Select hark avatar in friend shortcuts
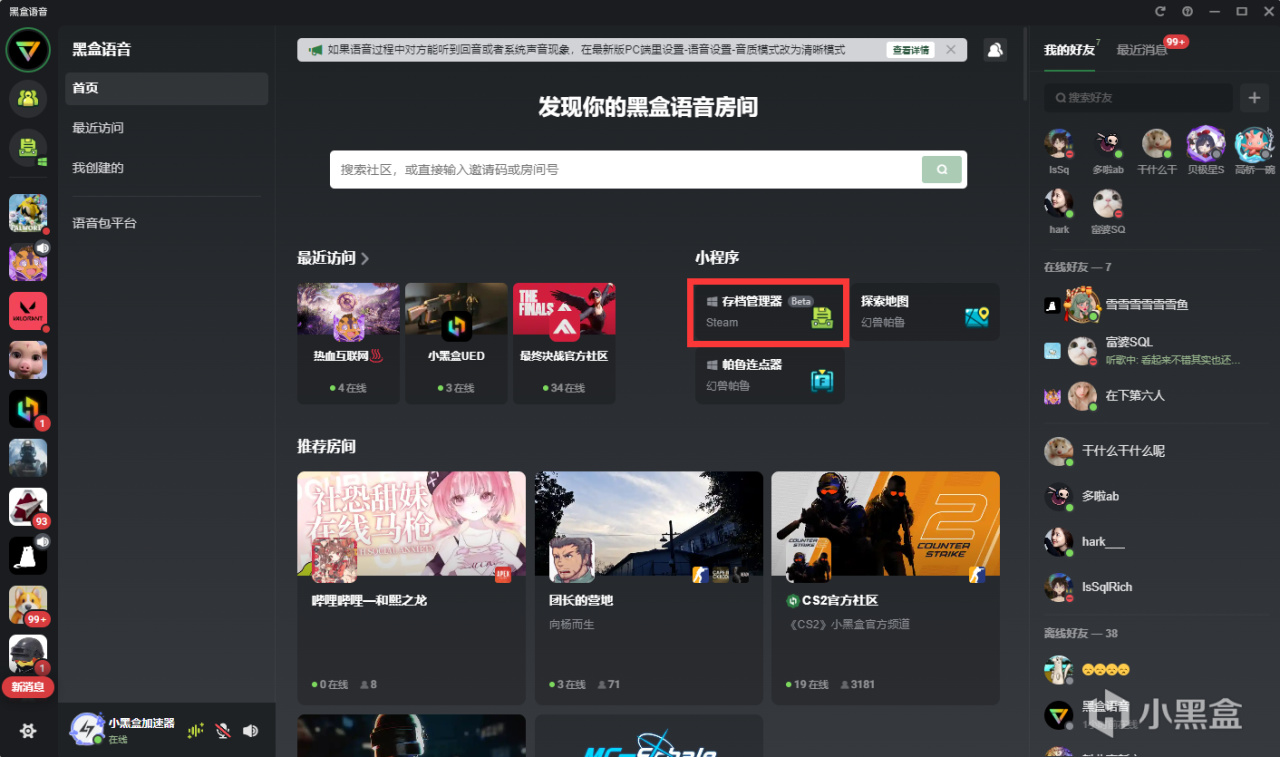 (1059, 204)
